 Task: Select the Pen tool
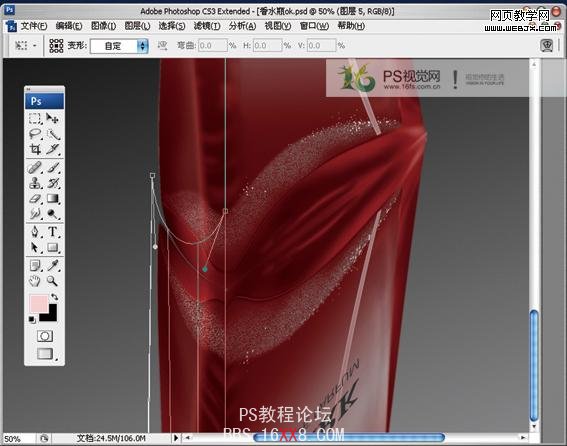click(35, 232)
